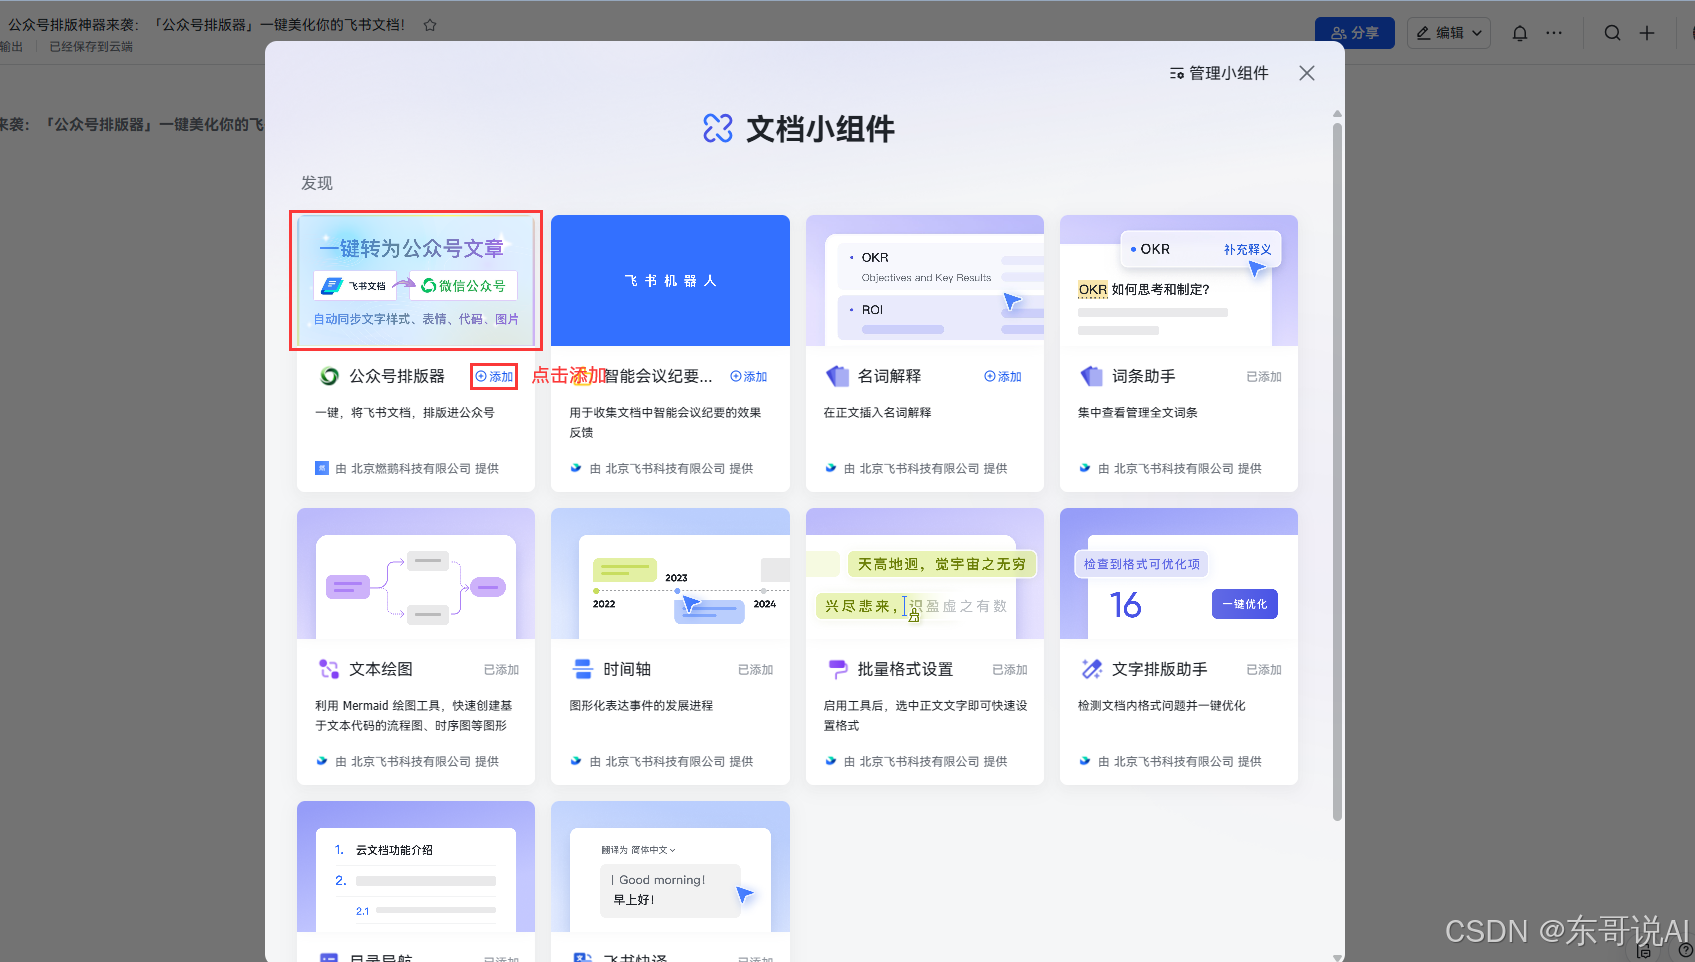Click the dialog vertical scrollbar

(1337, 470)
